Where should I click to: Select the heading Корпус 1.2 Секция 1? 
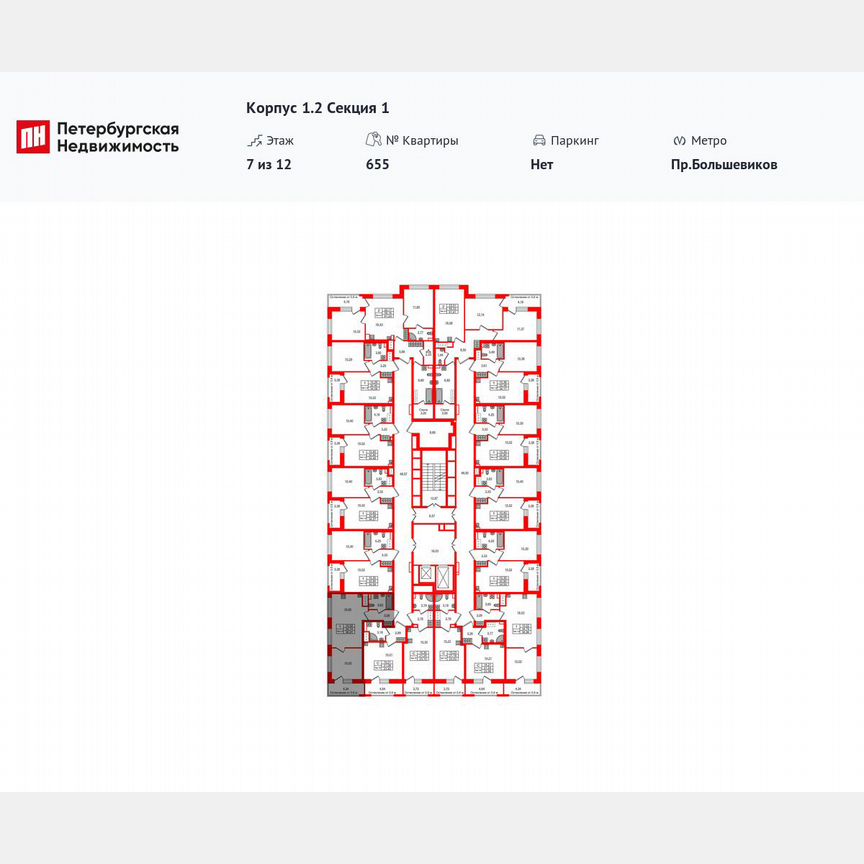317,108
